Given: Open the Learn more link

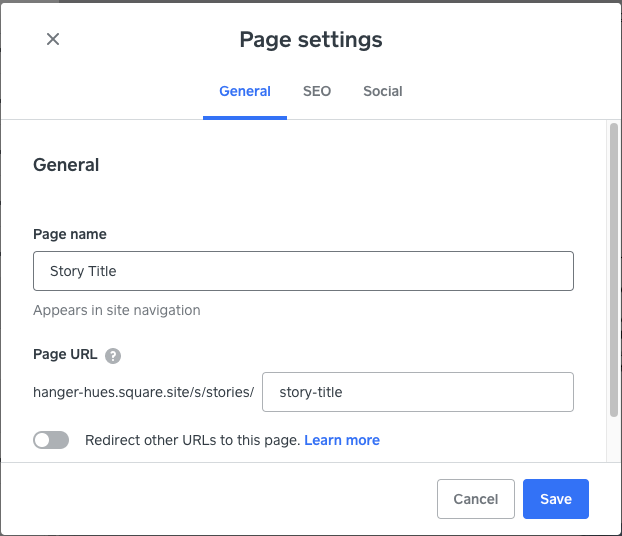Looking at the screenshot, I should 342,440.
